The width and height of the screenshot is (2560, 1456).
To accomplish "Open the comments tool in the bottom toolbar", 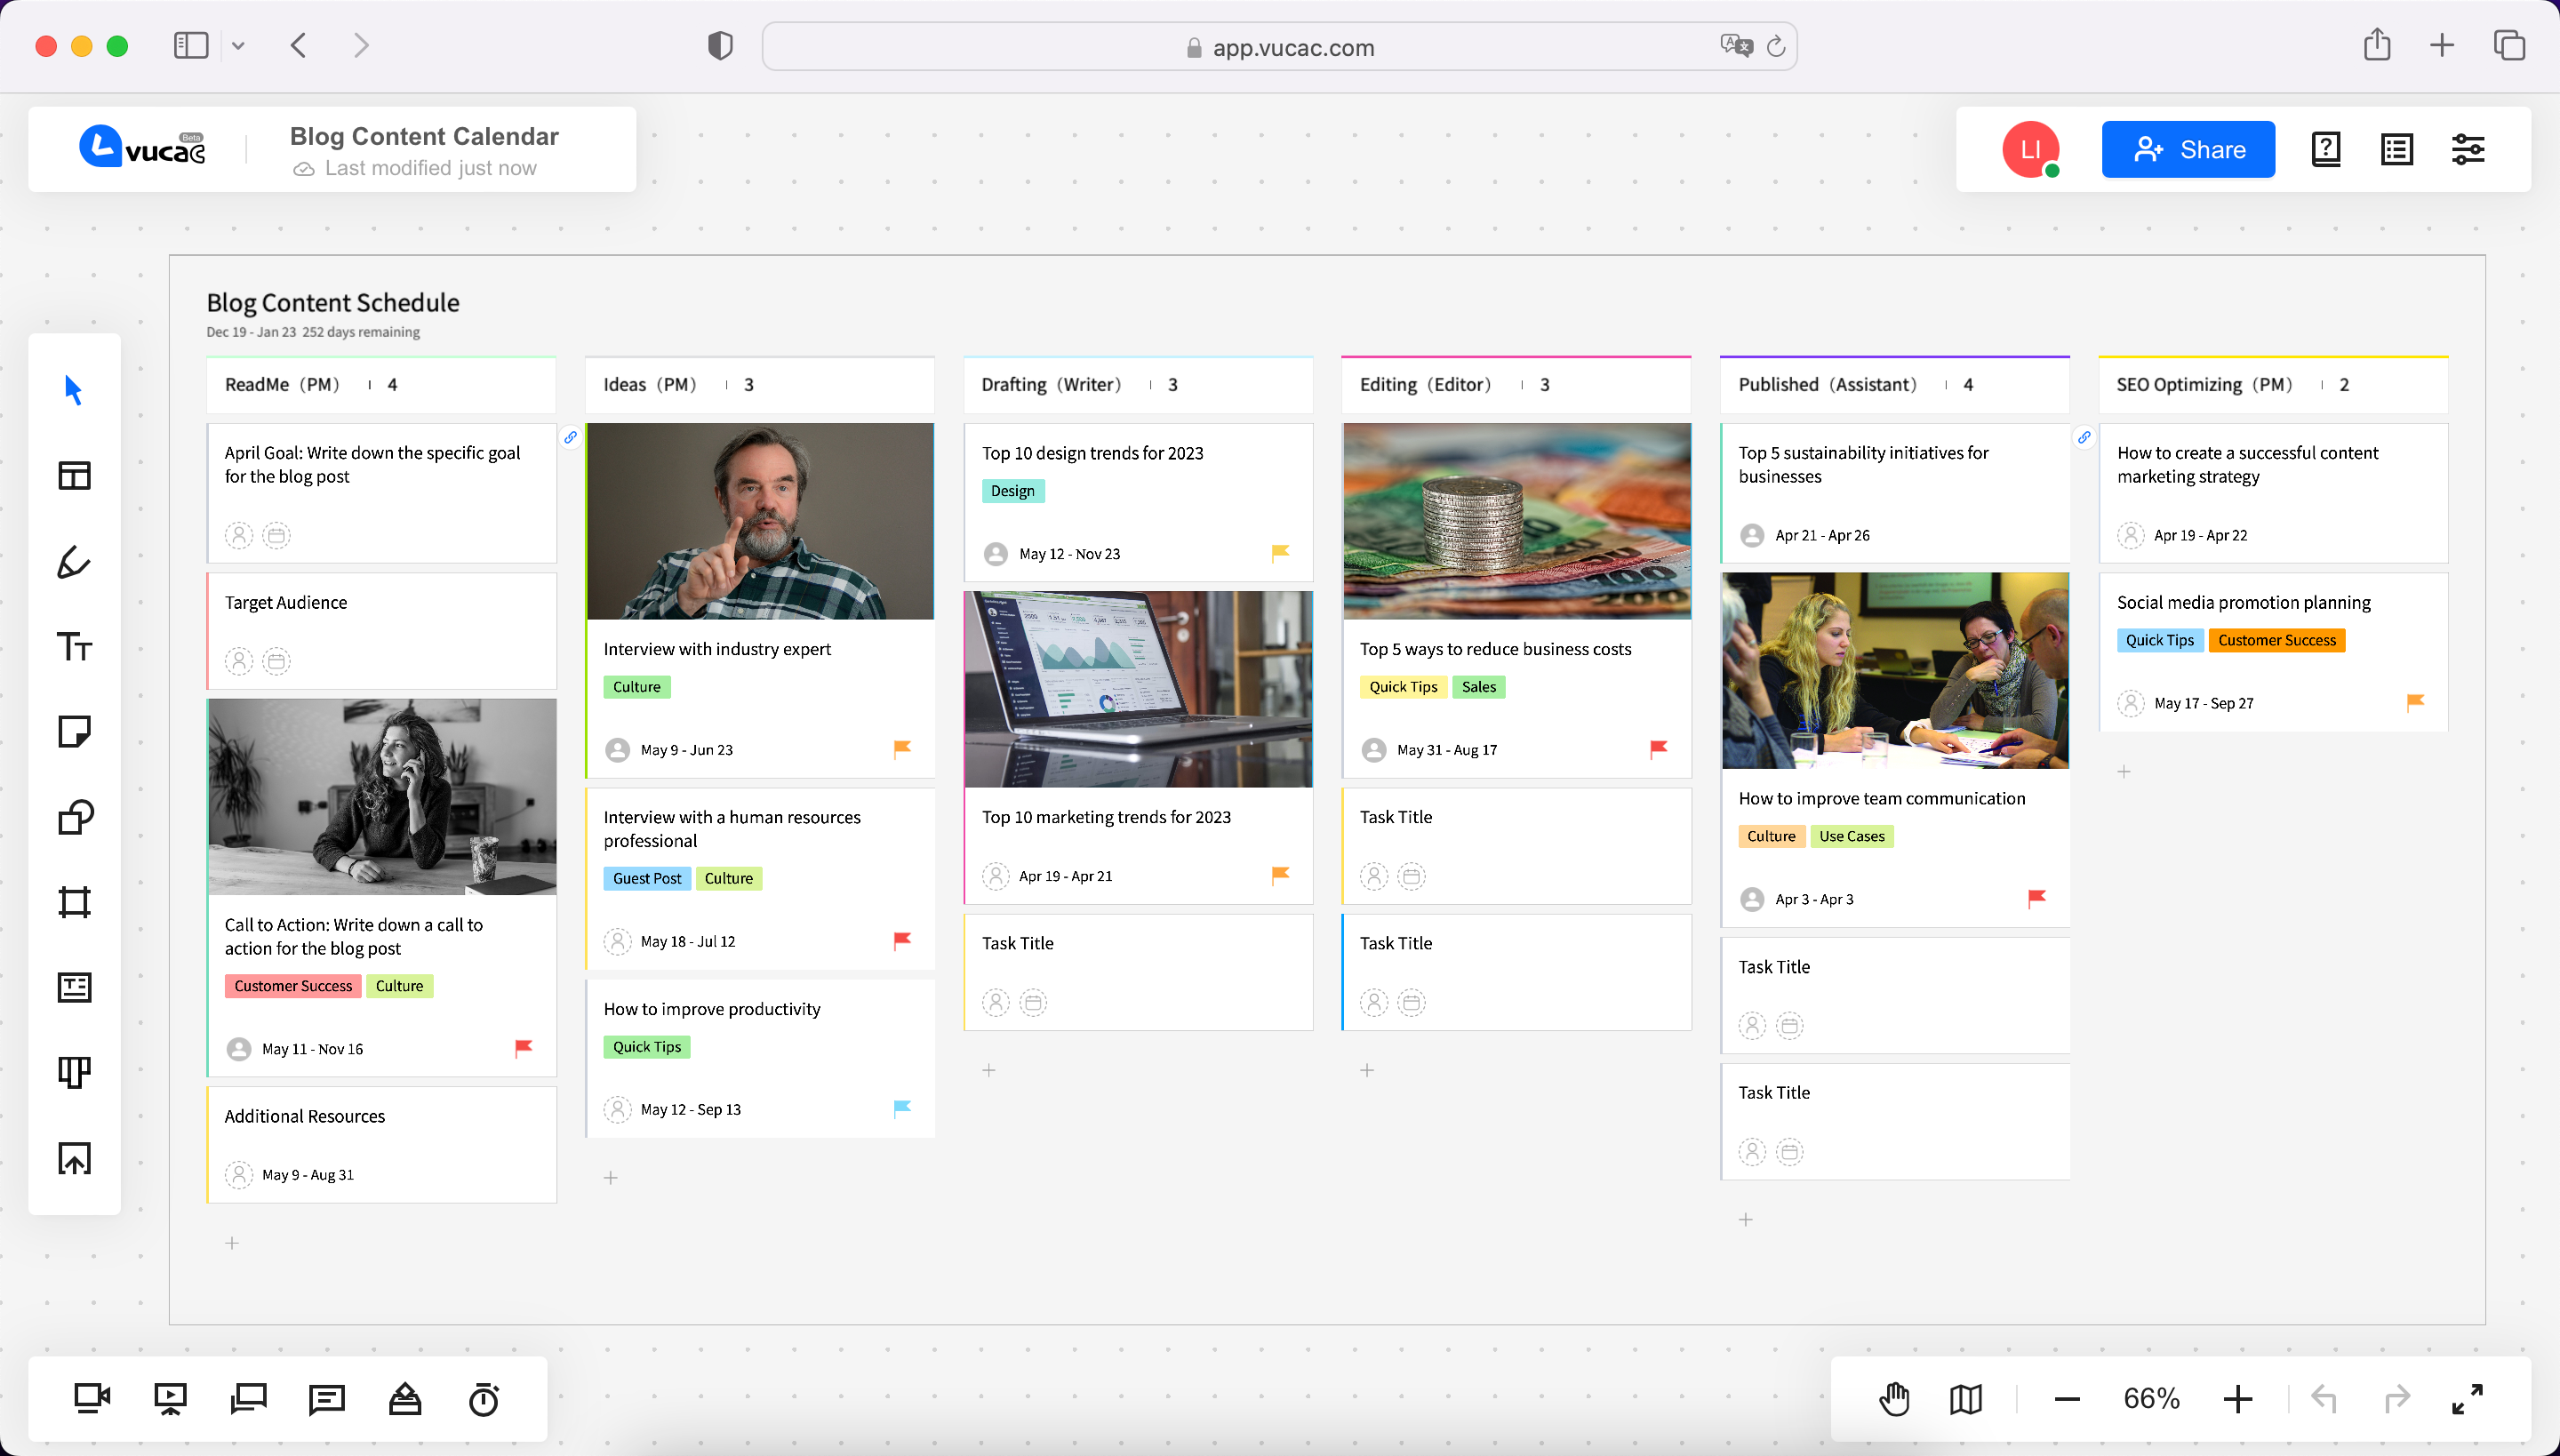I will [327, 1399].
